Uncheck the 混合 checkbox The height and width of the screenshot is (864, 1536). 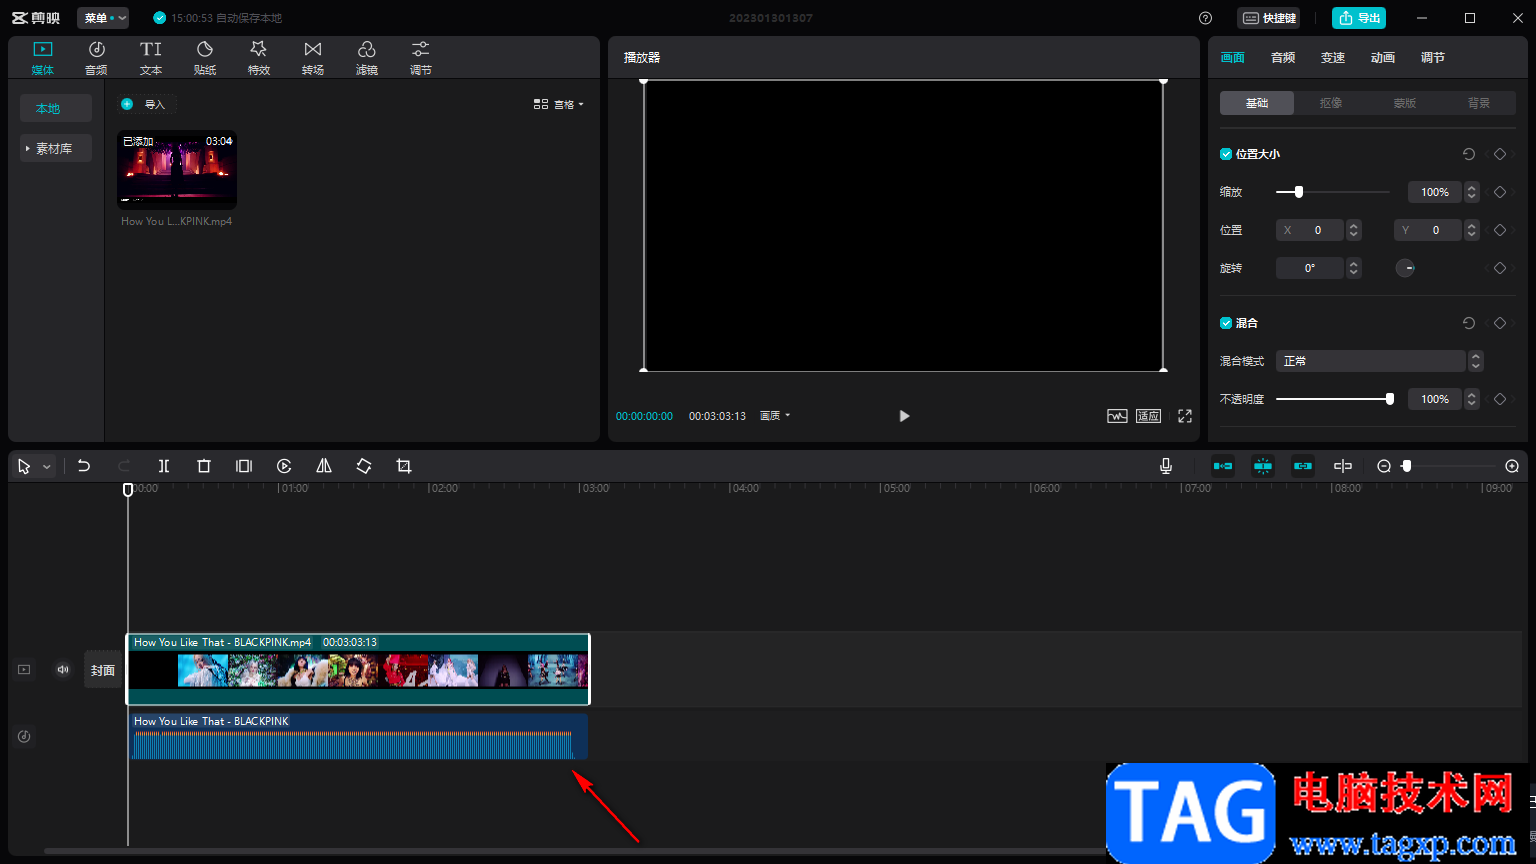1226,323
